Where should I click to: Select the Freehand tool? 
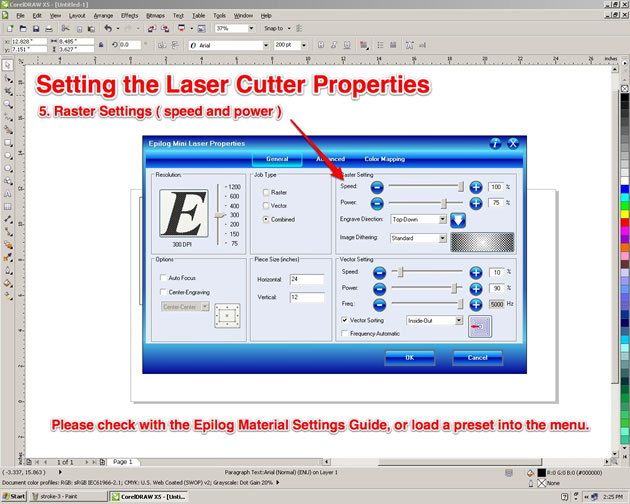point(8,117)
